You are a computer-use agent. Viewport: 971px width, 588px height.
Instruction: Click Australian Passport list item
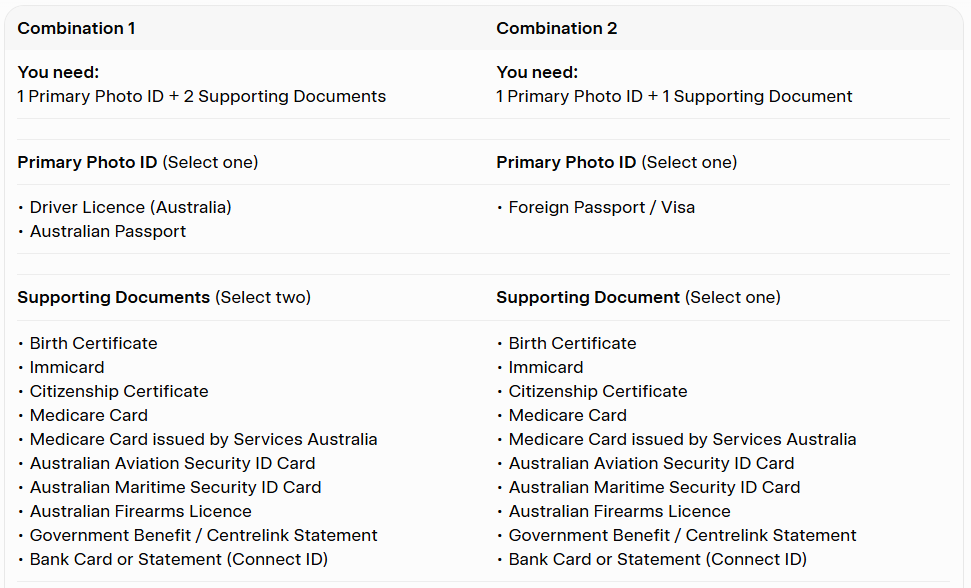108,231
